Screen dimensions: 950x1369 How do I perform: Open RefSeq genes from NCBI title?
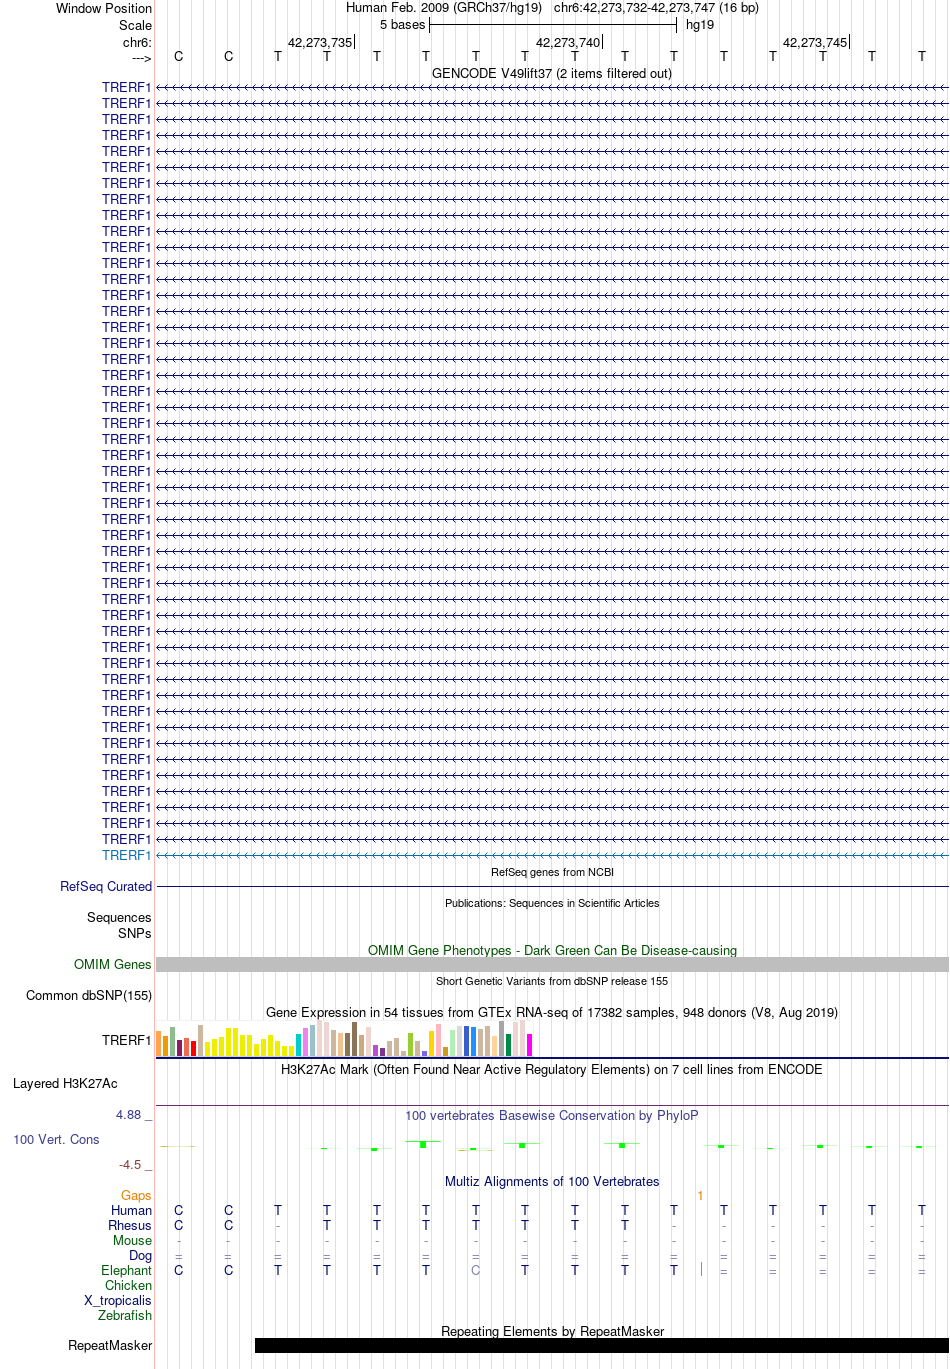click(x=552, y=872)
